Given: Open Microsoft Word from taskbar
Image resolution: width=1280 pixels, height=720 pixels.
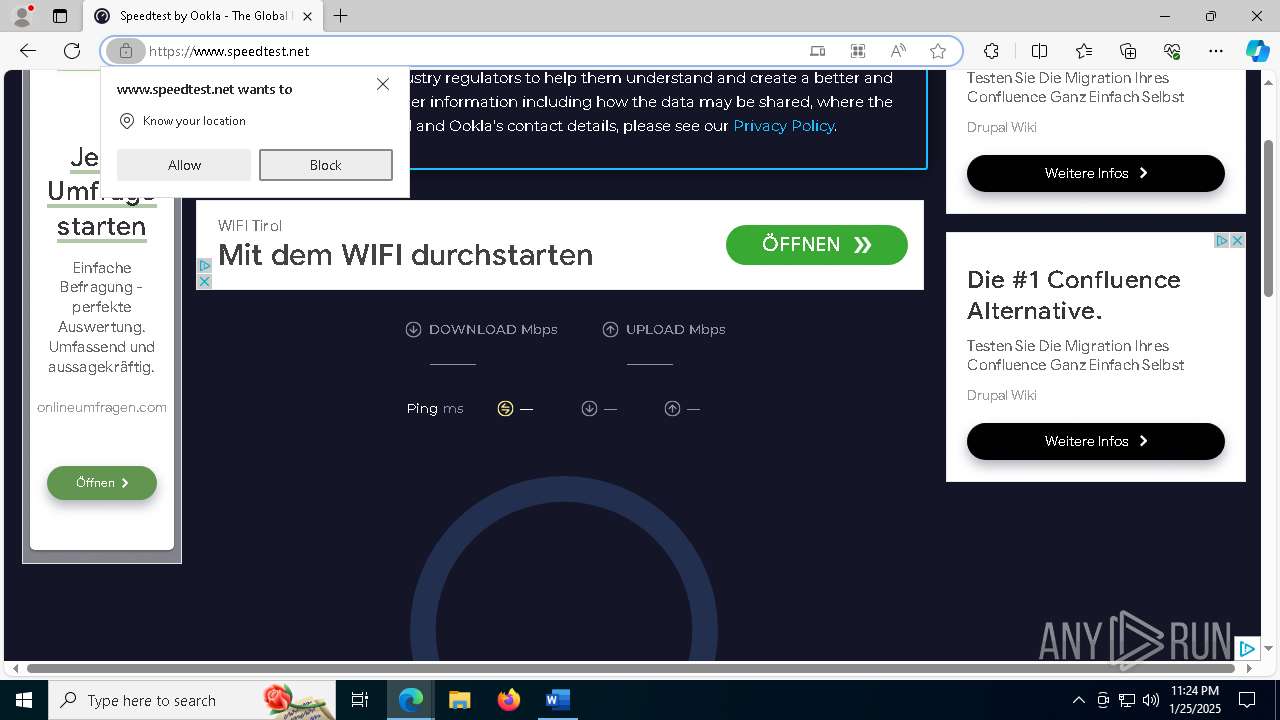Looking at the screenshot, I should 557,700.
